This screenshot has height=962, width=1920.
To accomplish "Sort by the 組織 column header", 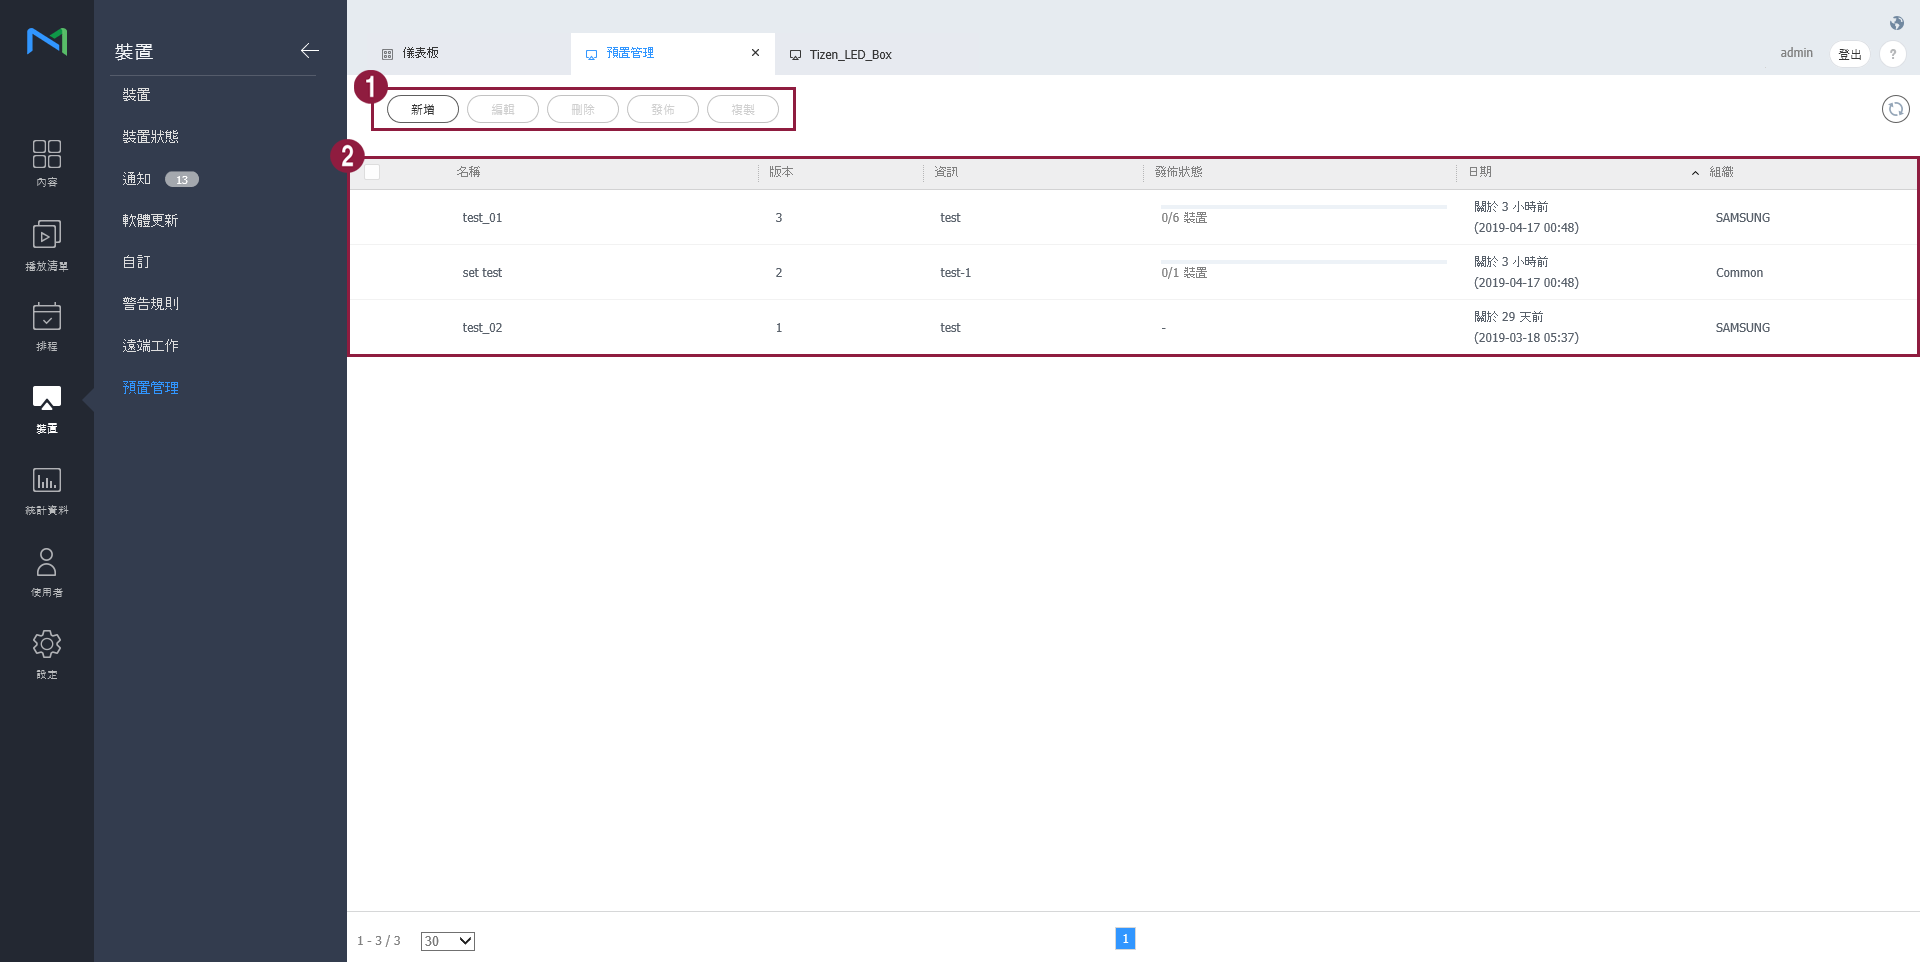I will click(1721, 172).
